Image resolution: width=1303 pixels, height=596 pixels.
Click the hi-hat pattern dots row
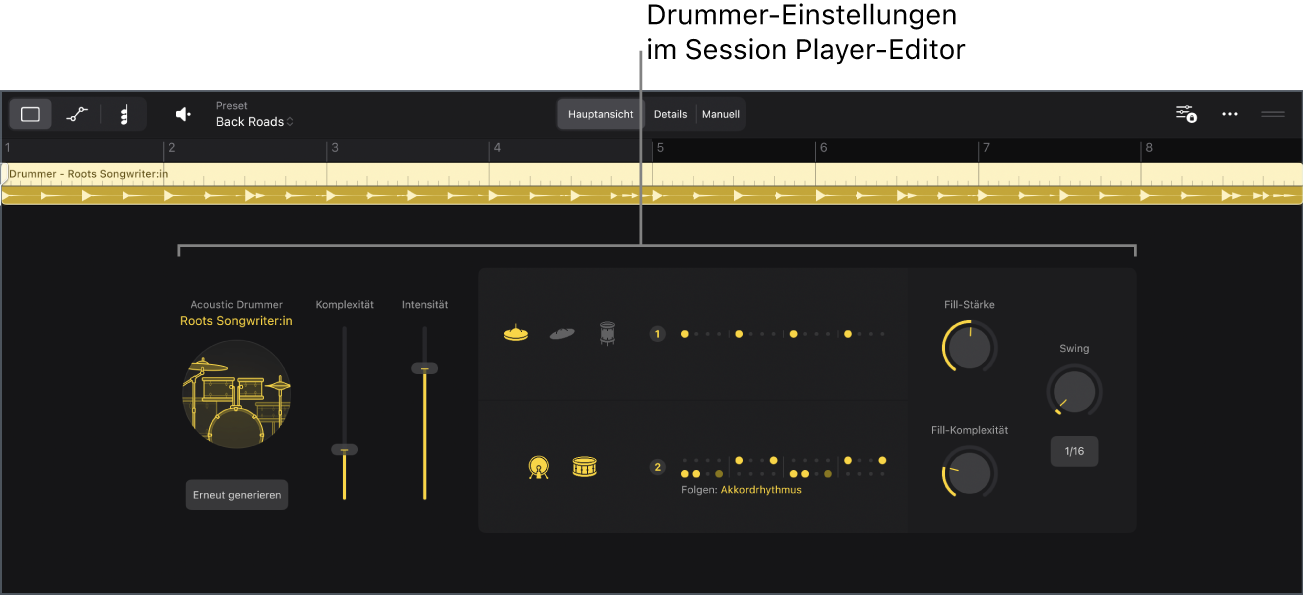coord(783,334)
